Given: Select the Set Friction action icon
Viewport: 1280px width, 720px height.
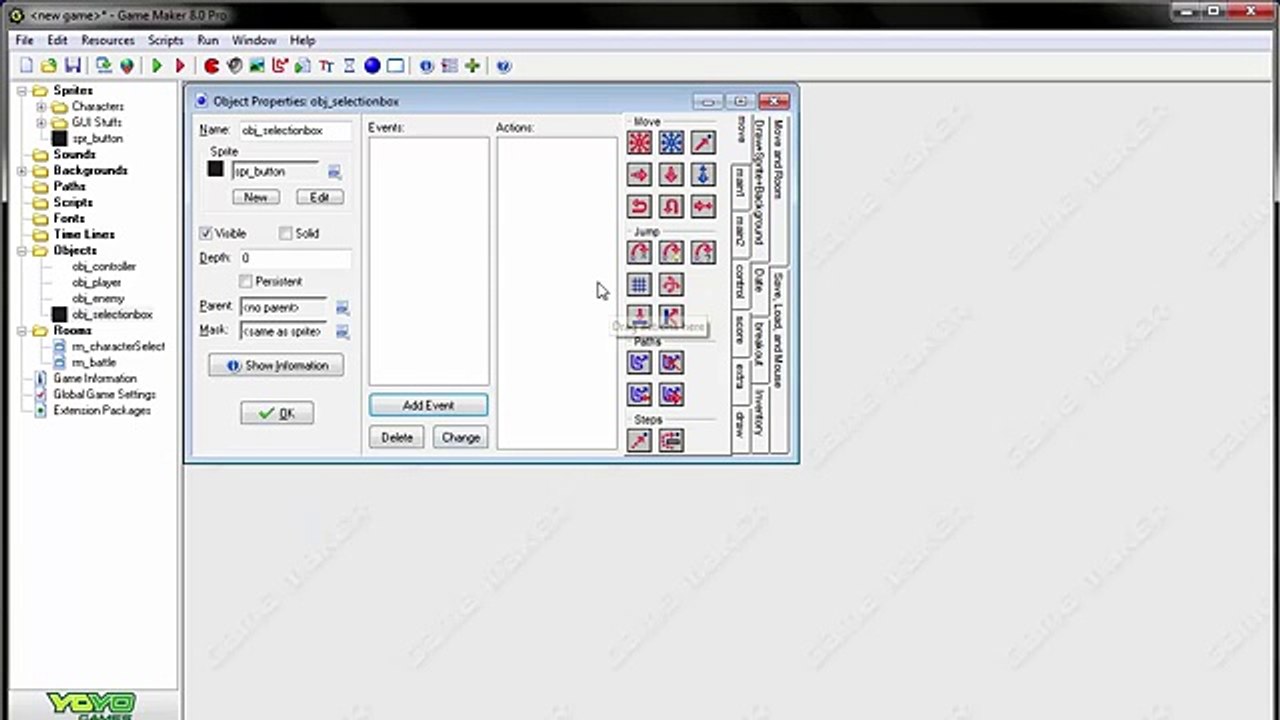Looking at the screenshot, I should [703, 207].
